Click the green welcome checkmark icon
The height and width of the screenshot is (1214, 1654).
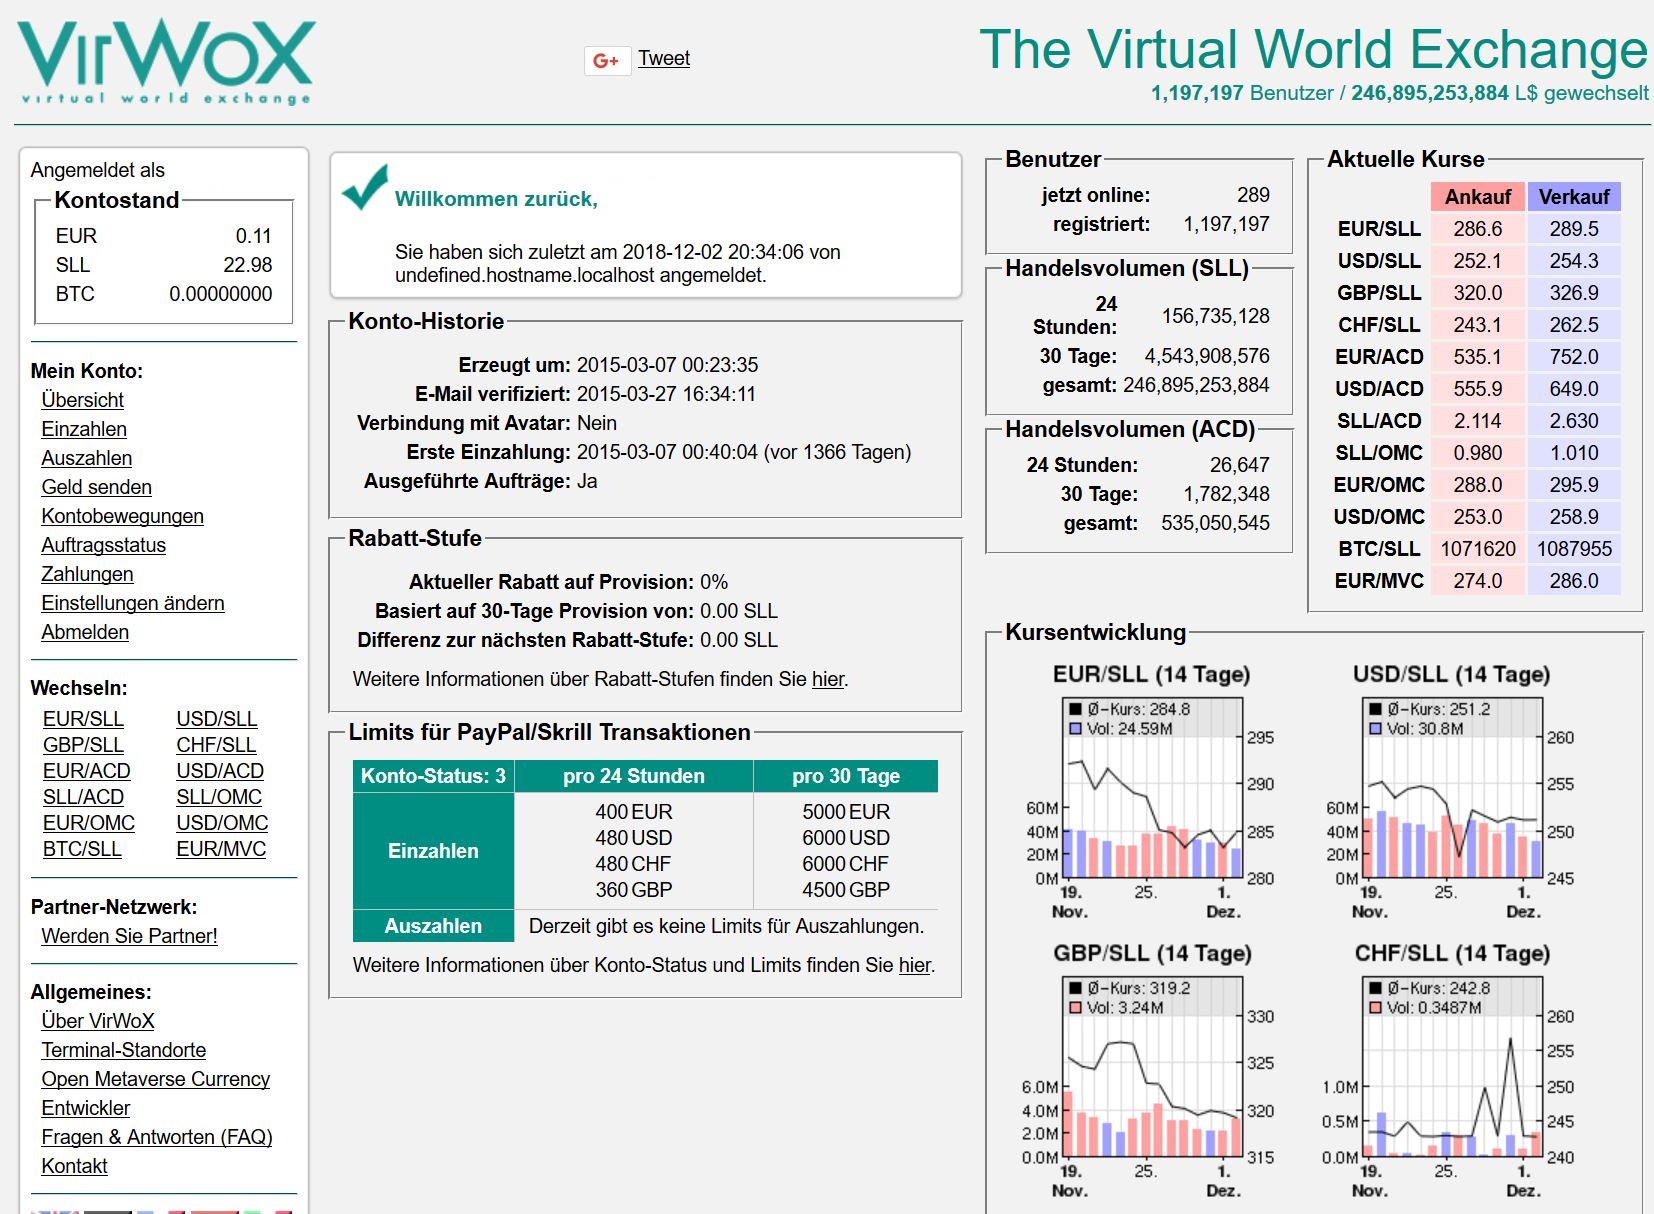point(365,187)
